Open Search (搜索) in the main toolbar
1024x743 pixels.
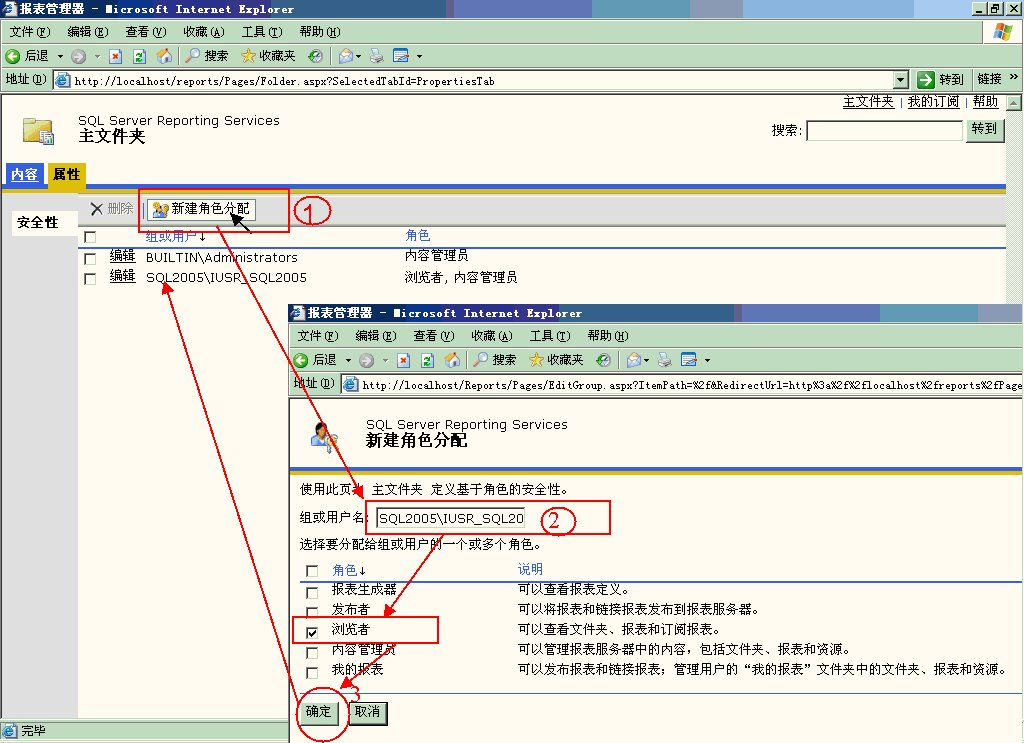pyautogui.click(x=206, y=56)
